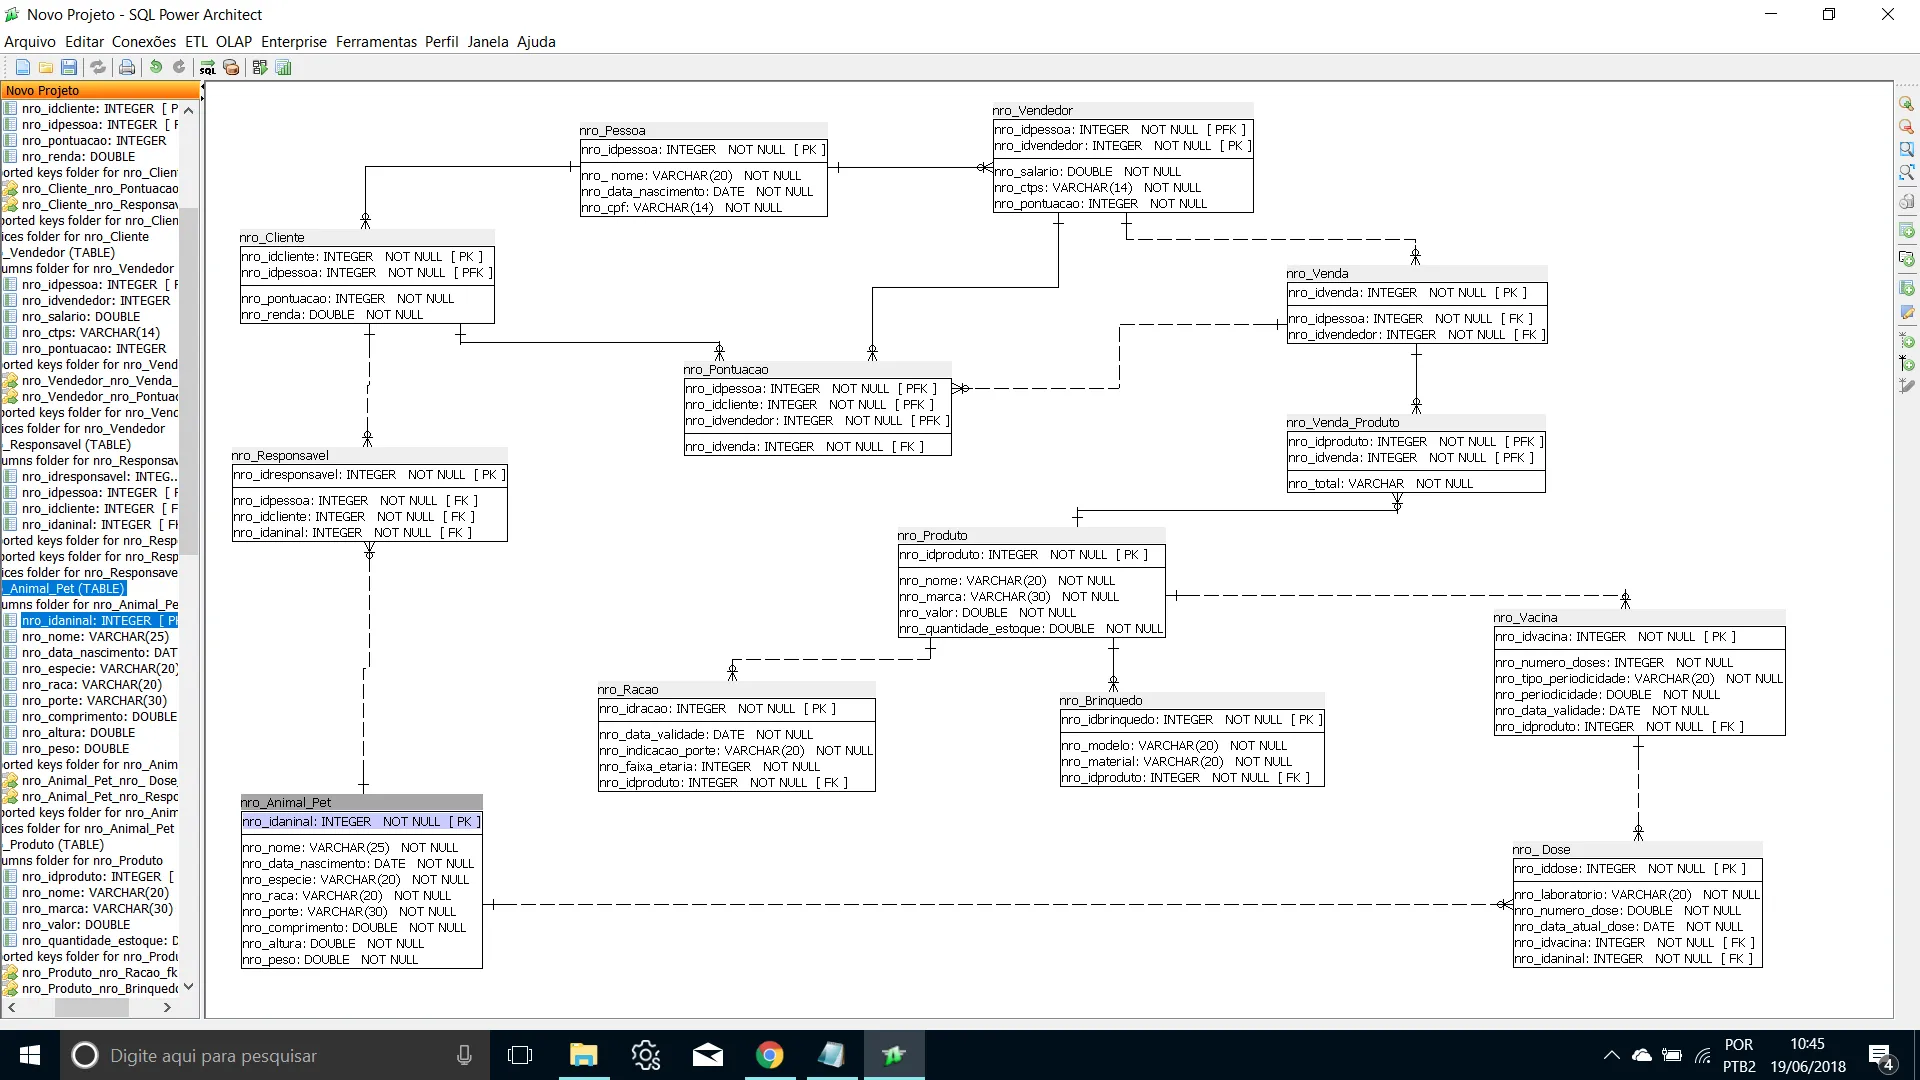This screenshot has width=1920, height=1080.
Task: Click the Undo green arrow icon
Action: click(x=156, y=67)
